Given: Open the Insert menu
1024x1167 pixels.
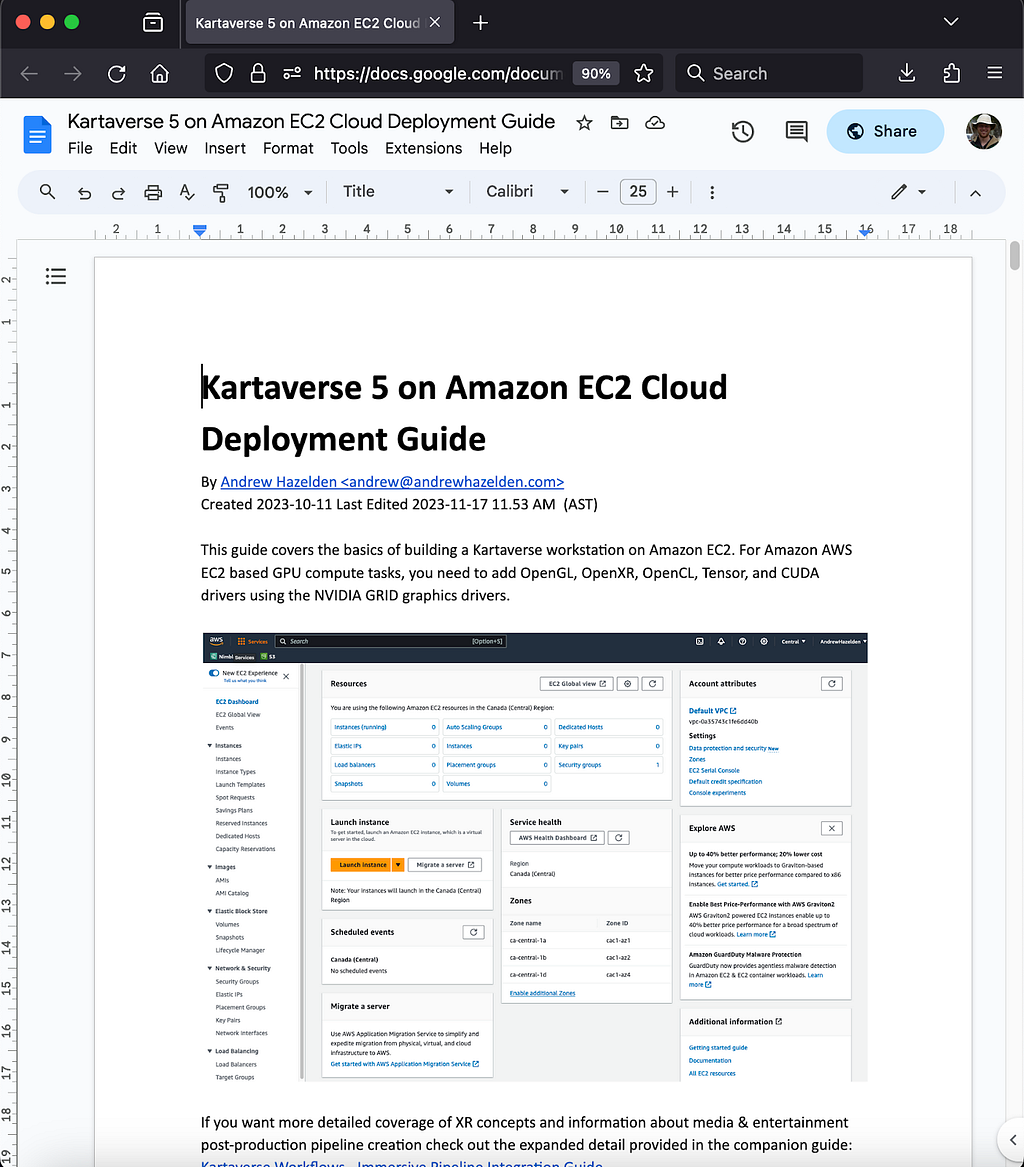Looking at the screenshot, I should (x=225, y=148).
